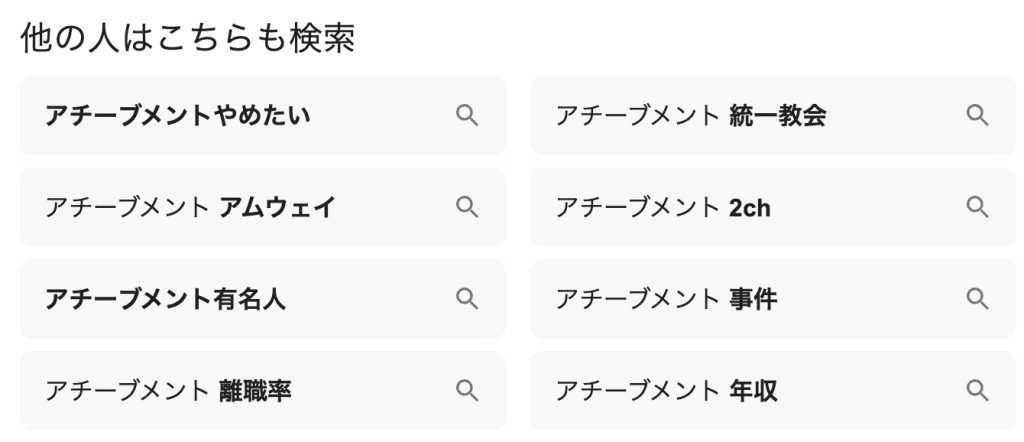Click magnifier icon next to アチーブメント 2ch

(x=977, y=207)
